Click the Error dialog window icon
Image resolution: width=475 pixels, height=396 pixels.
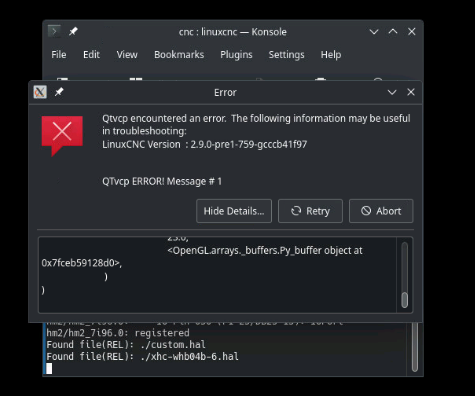pos(40,92)
